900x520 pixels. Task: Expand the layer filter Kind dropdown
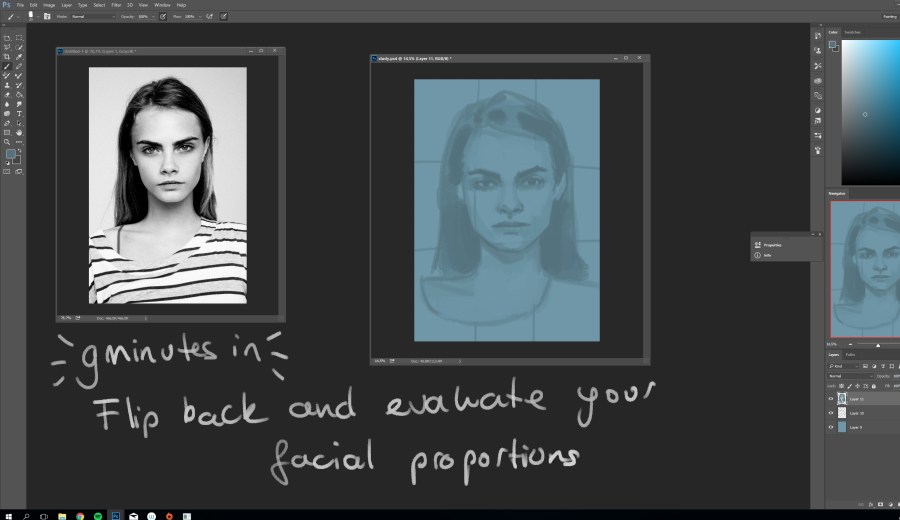pyautogui.click(x=843, y=366)
